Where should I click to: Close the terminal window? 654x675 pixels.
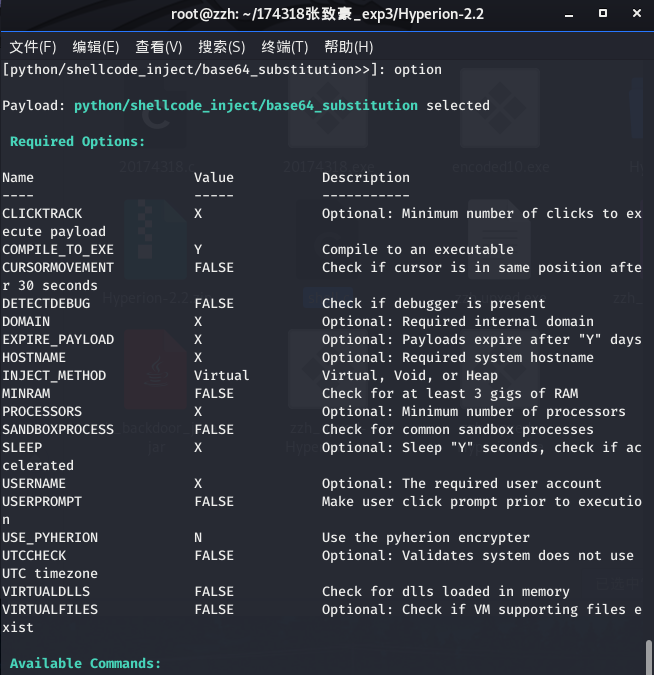pos(637,14)
